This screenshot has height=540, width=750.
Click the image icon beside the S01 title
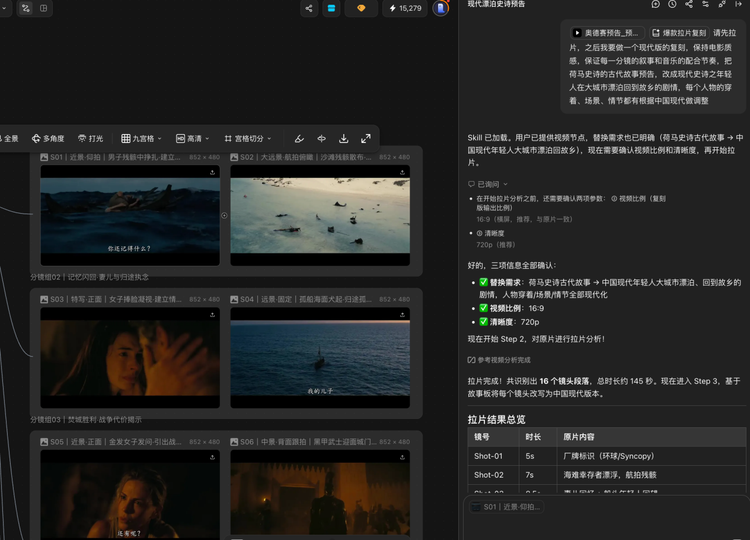tap(44, 157)
